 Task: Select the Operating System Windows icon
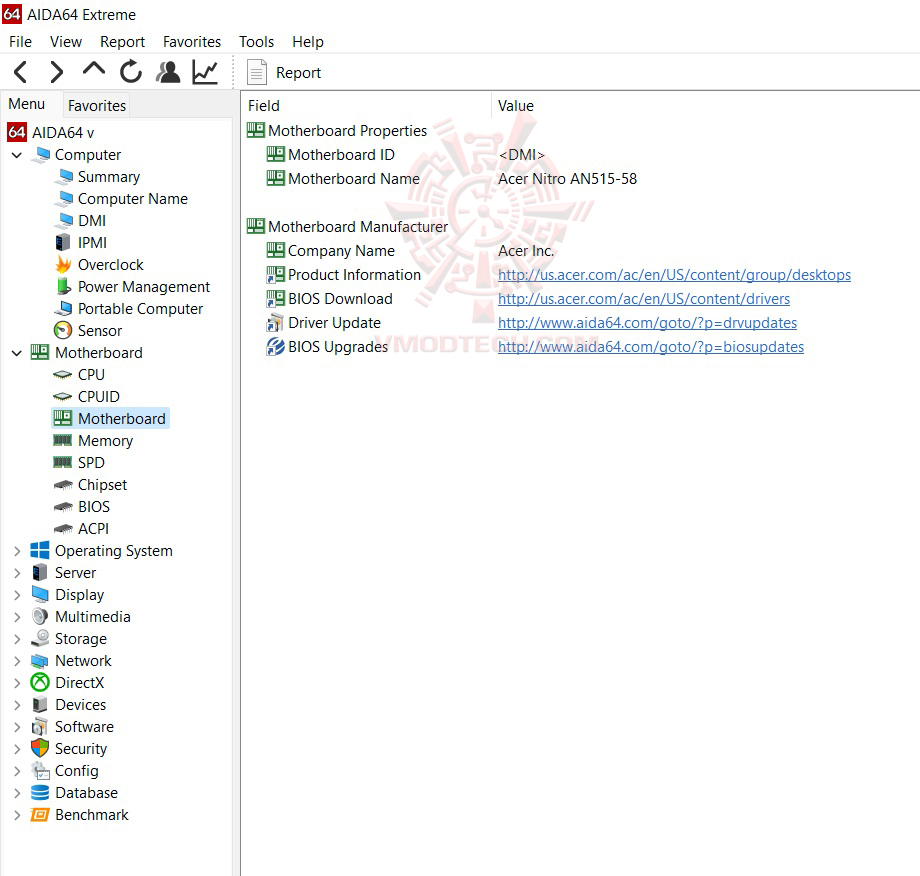(40, 551)
